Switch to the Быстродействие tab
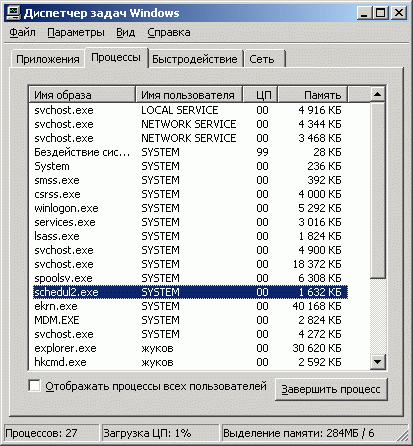 pos(195,59)
